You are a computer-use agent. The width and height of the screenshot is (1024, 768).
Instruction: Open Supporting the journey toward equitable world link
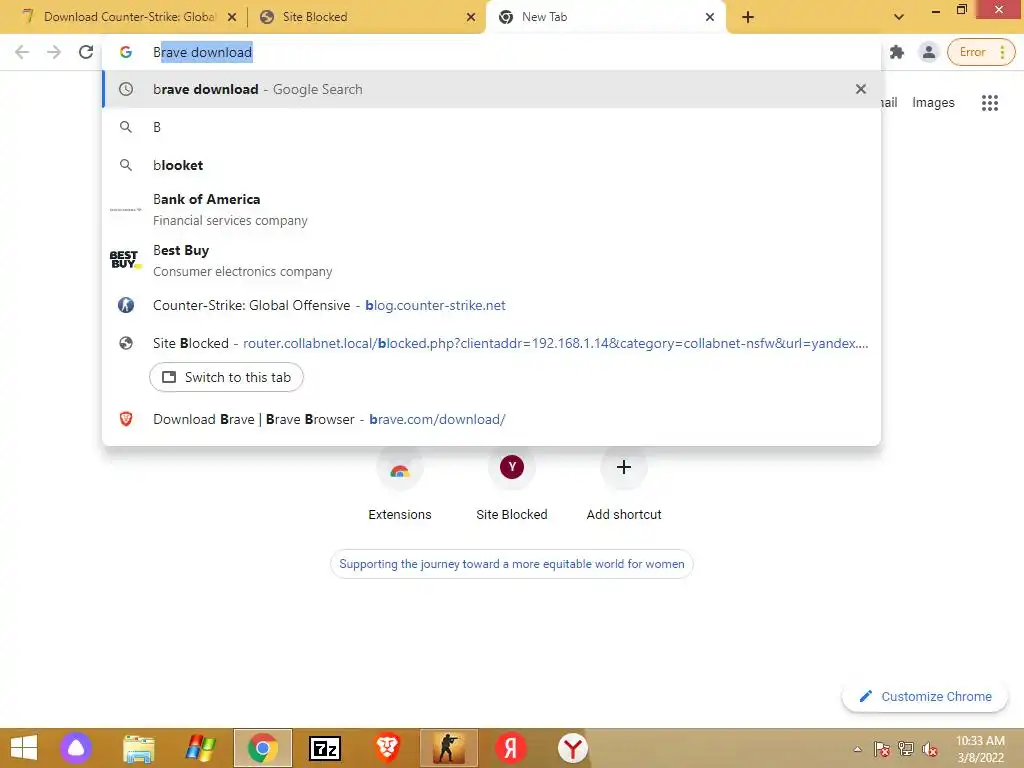point(511,564)
